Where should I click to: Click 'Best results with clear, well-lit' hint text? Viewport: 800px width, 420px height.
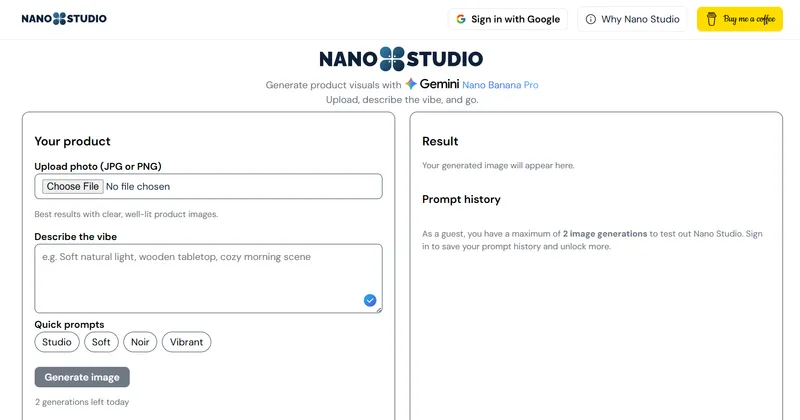pyautogui.click(x=126, y=214)
